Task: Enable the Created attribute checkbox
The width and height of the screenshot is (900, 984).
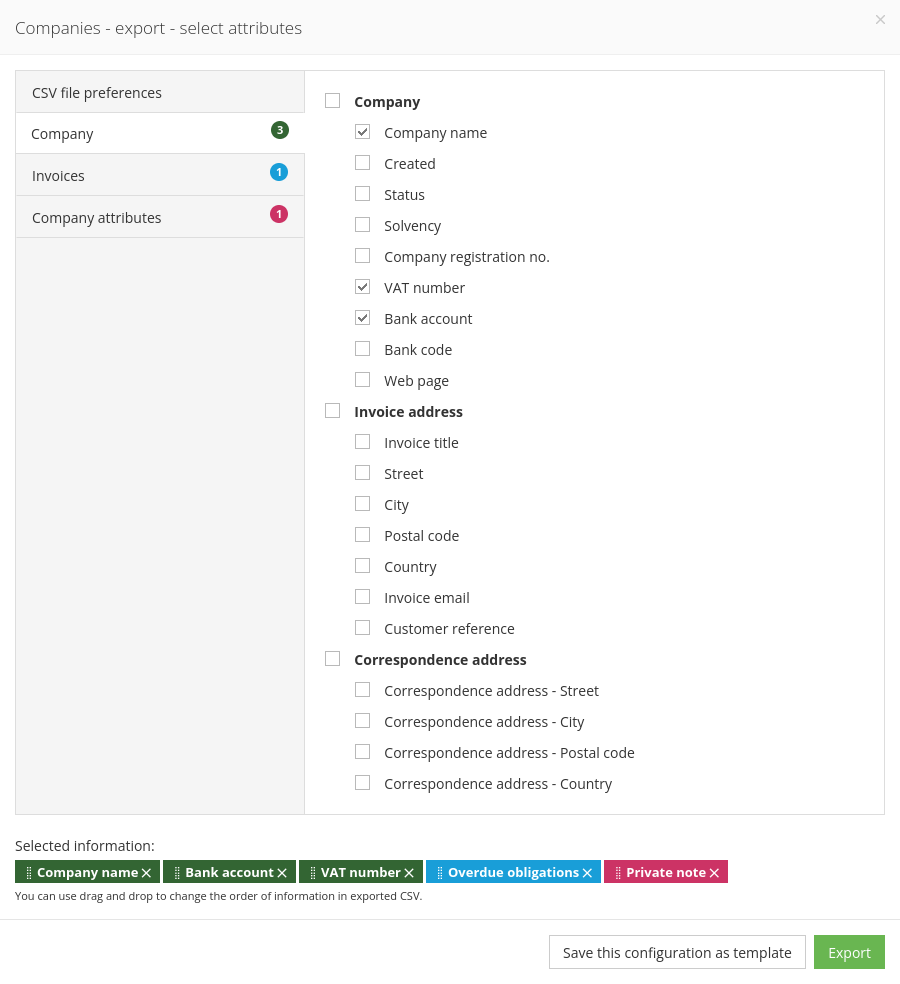Action: (x=362, y=162)
